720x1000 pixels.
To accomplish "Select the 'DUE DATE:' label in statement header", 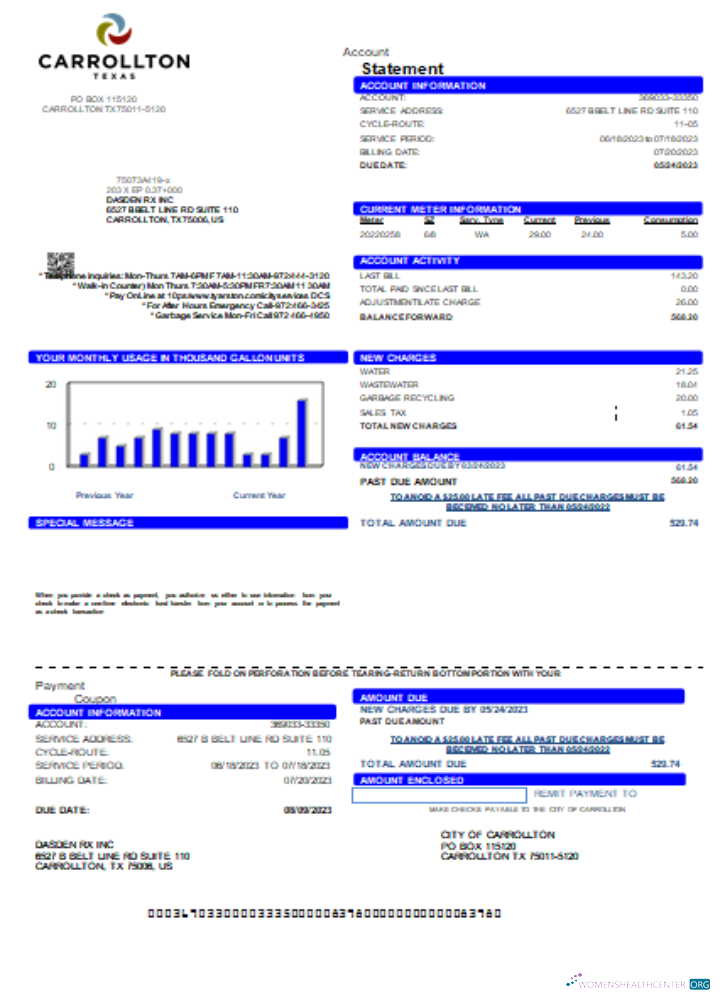I will (383, 165).
